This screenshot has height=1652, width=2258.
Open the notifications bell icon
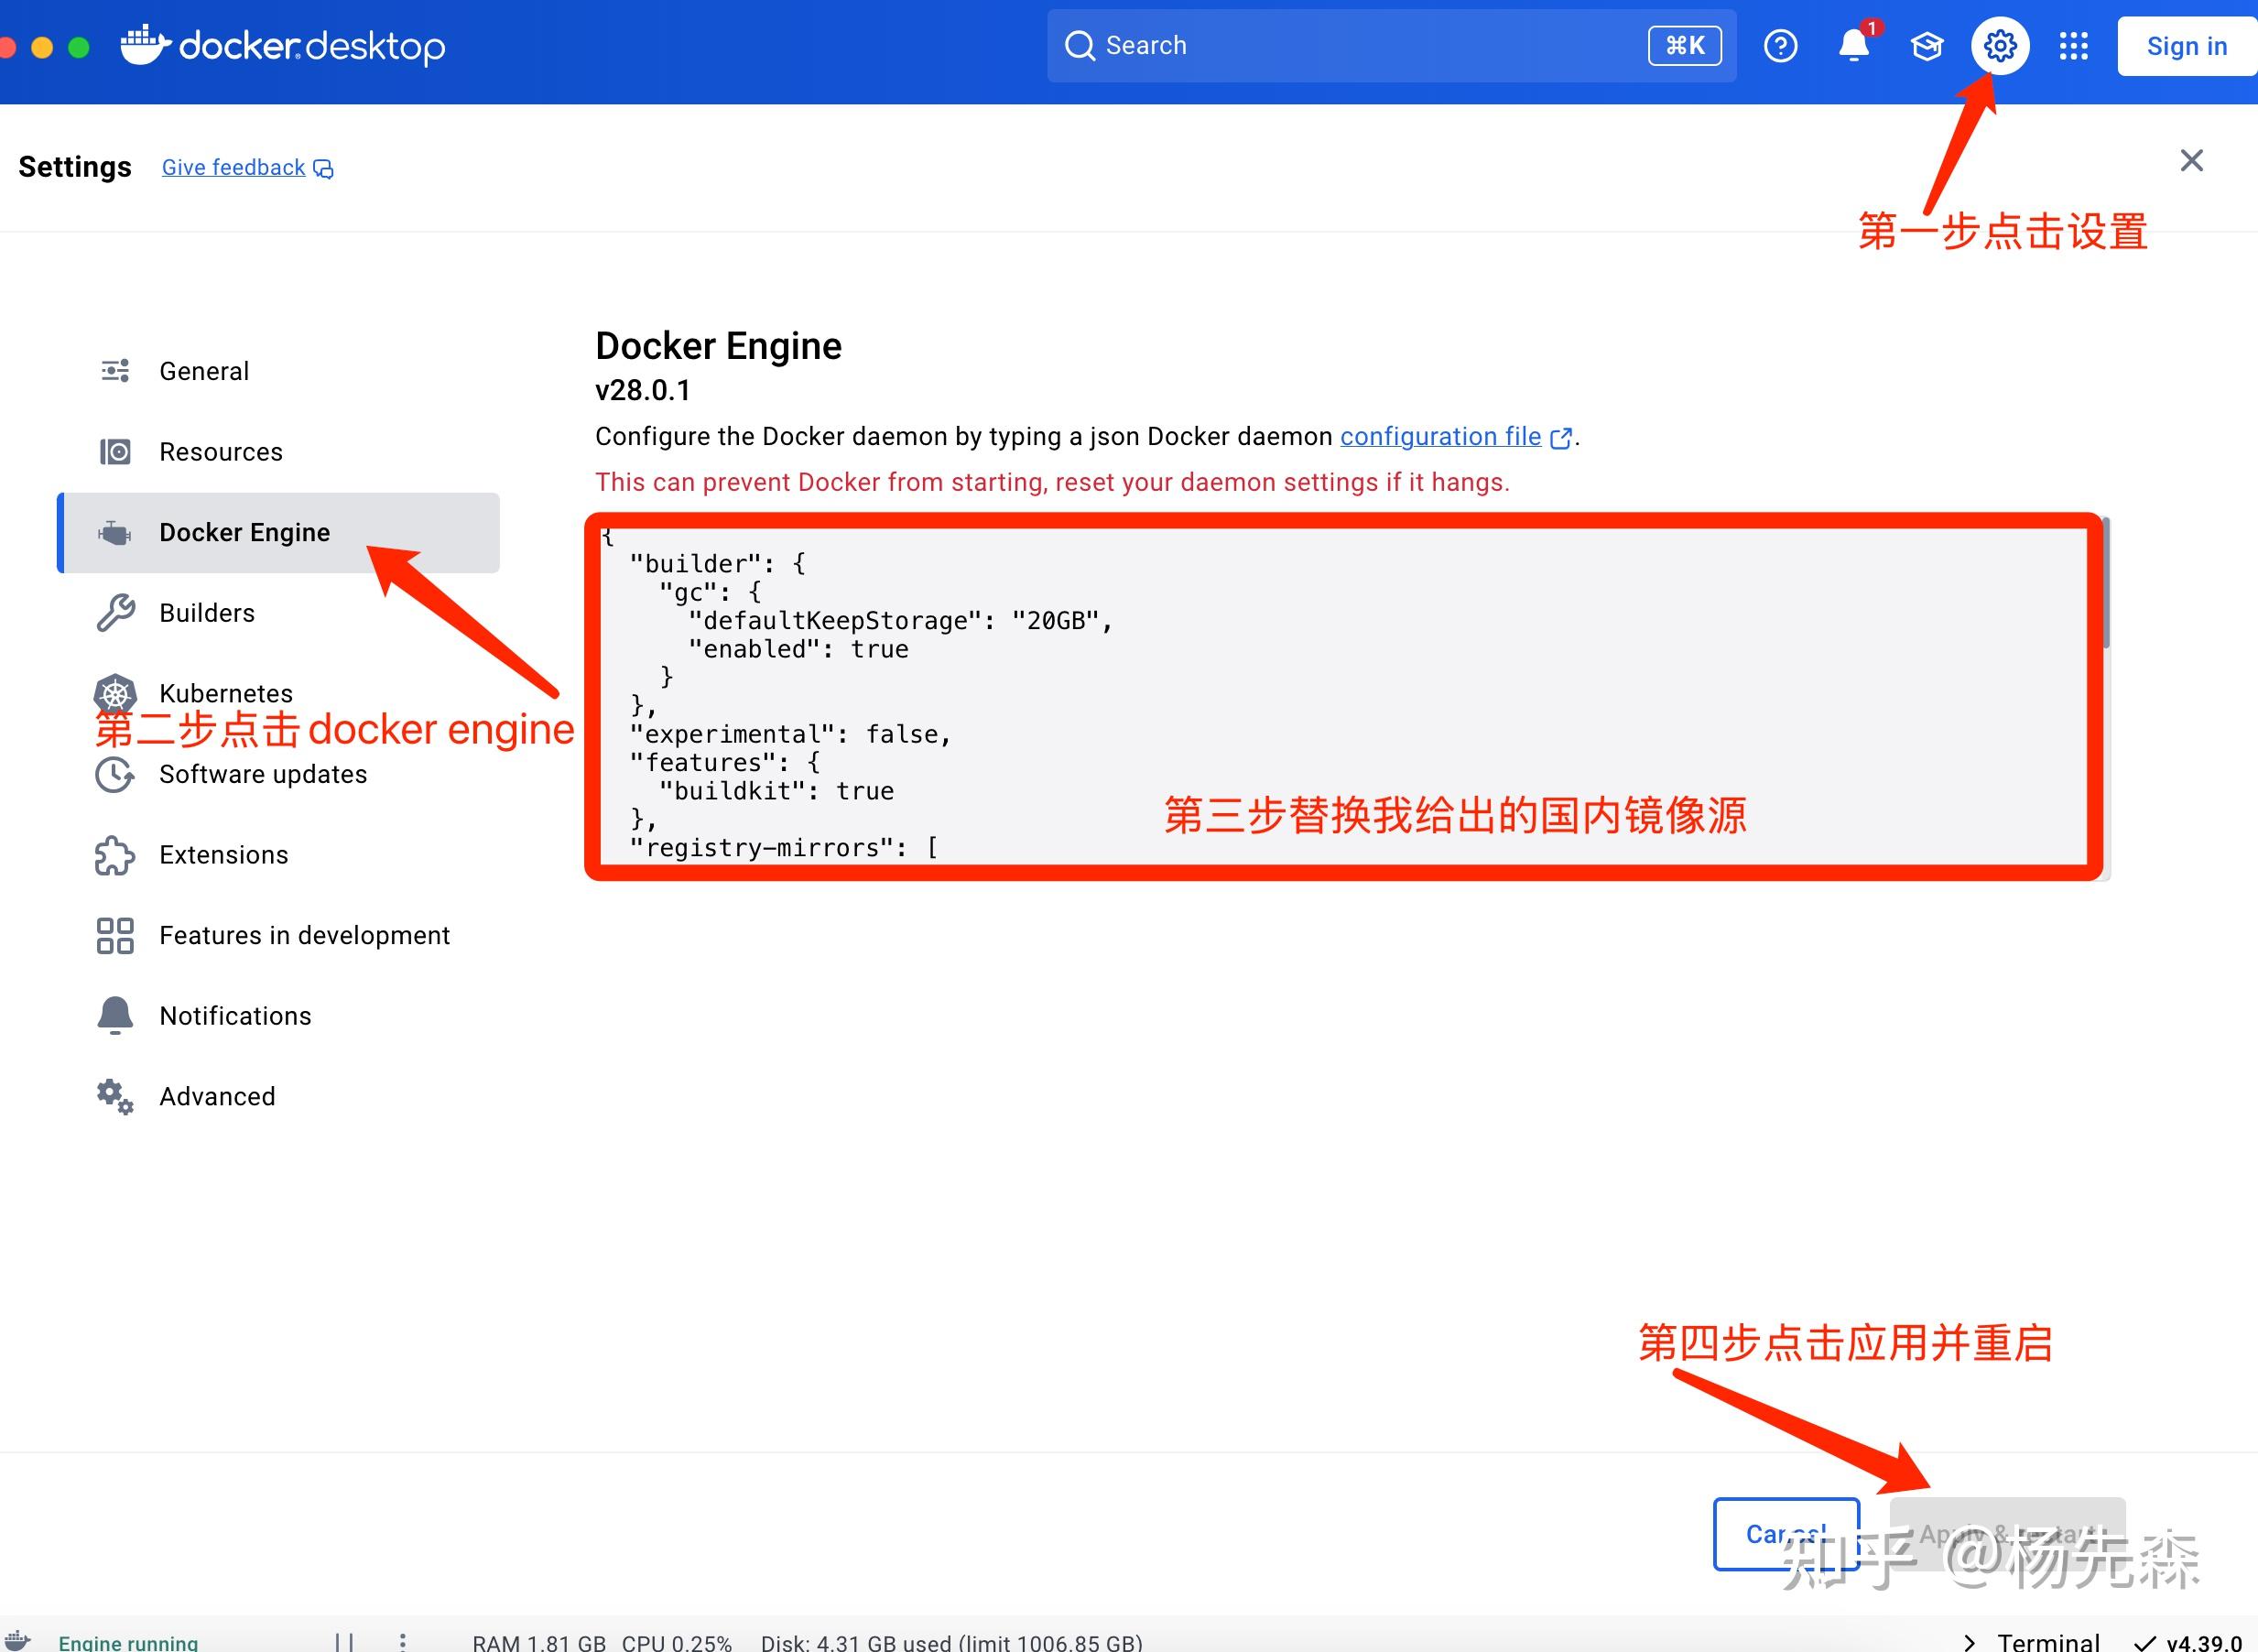click(1853, 46)
